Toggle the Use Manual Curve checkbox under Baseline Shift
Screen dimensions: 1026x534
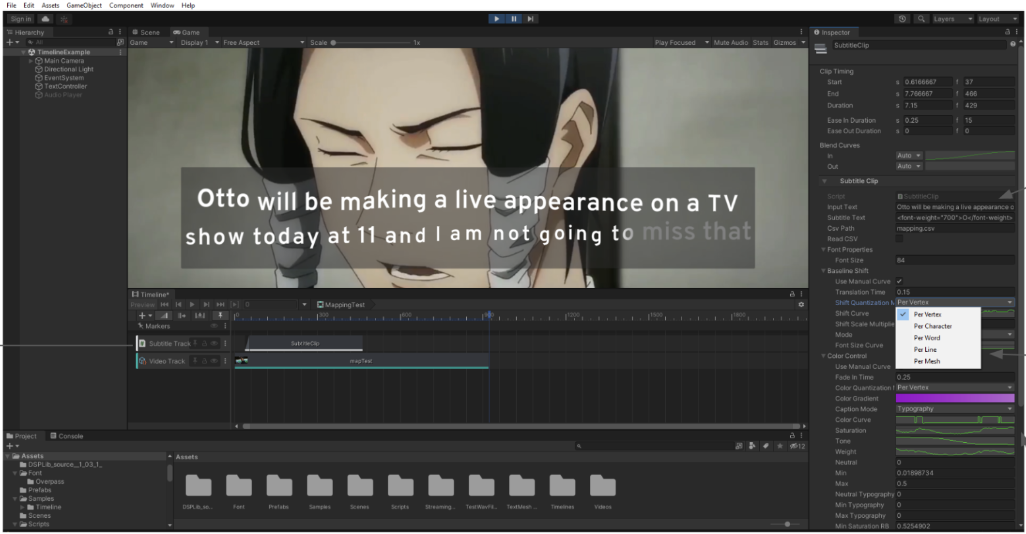[x=900, y=281]
